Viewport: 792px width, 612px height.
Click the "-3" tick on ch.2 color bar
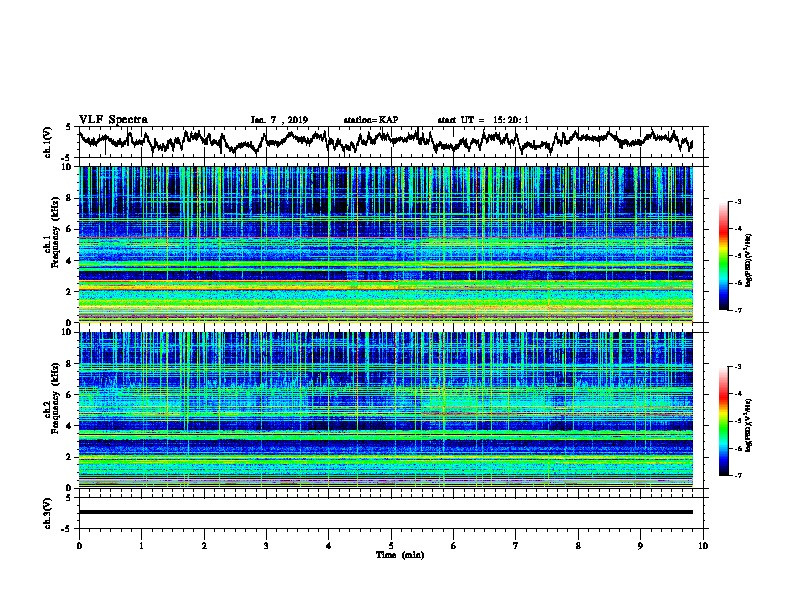[738, 367]
